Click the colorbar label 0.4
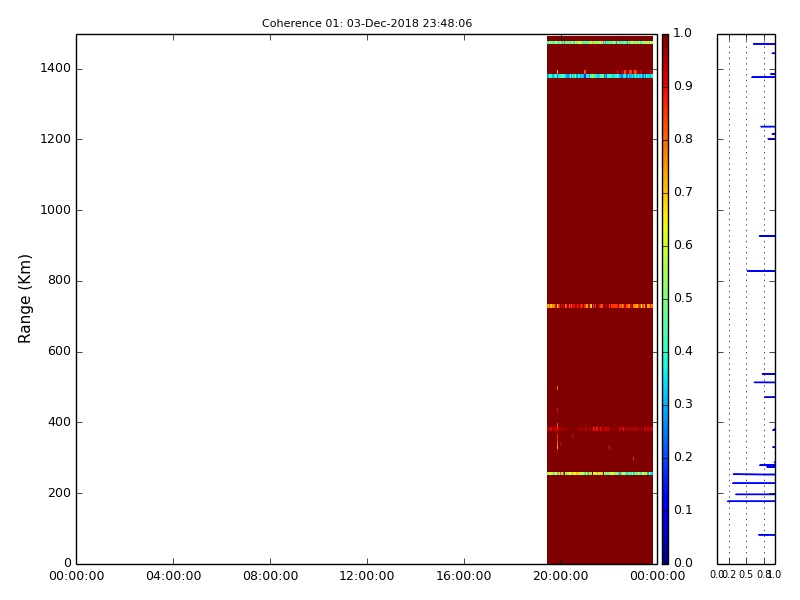Viewport: 800px width, 600px height. pyautogui.click(x=683, y=351)
